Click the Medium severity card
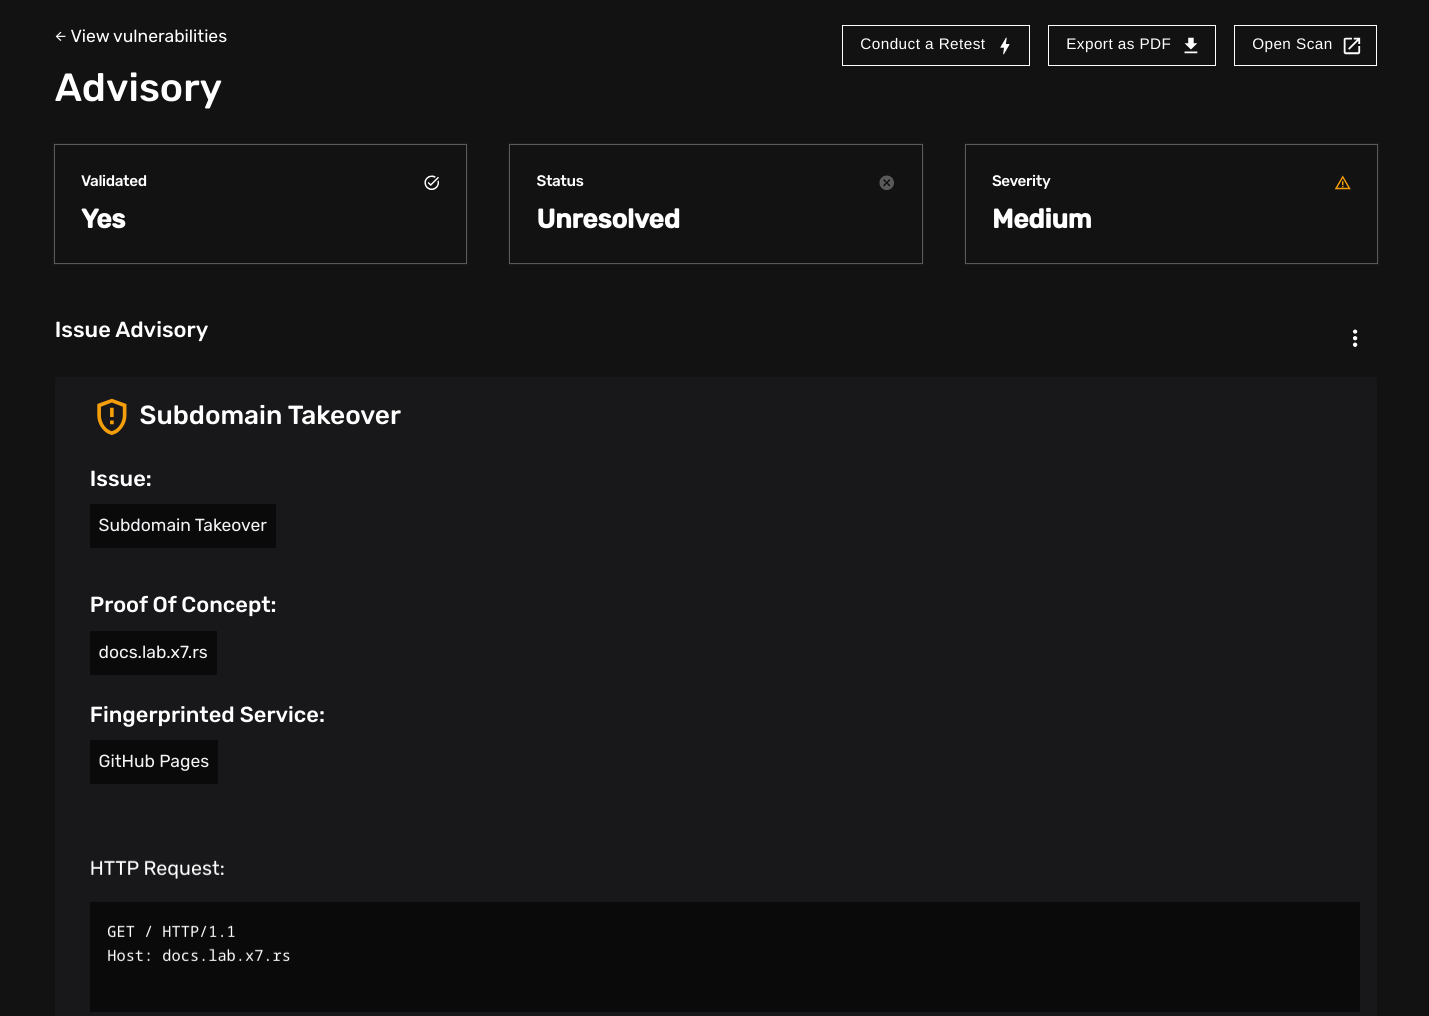 pyautogui.click(x=1171, y=204)
